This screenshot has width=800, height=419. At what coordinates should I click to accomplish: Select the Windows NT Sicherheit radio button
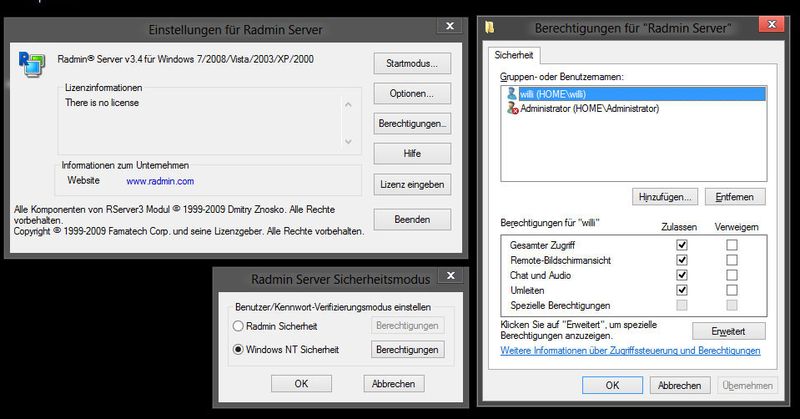pyautogui.click(x=238, y=350)
